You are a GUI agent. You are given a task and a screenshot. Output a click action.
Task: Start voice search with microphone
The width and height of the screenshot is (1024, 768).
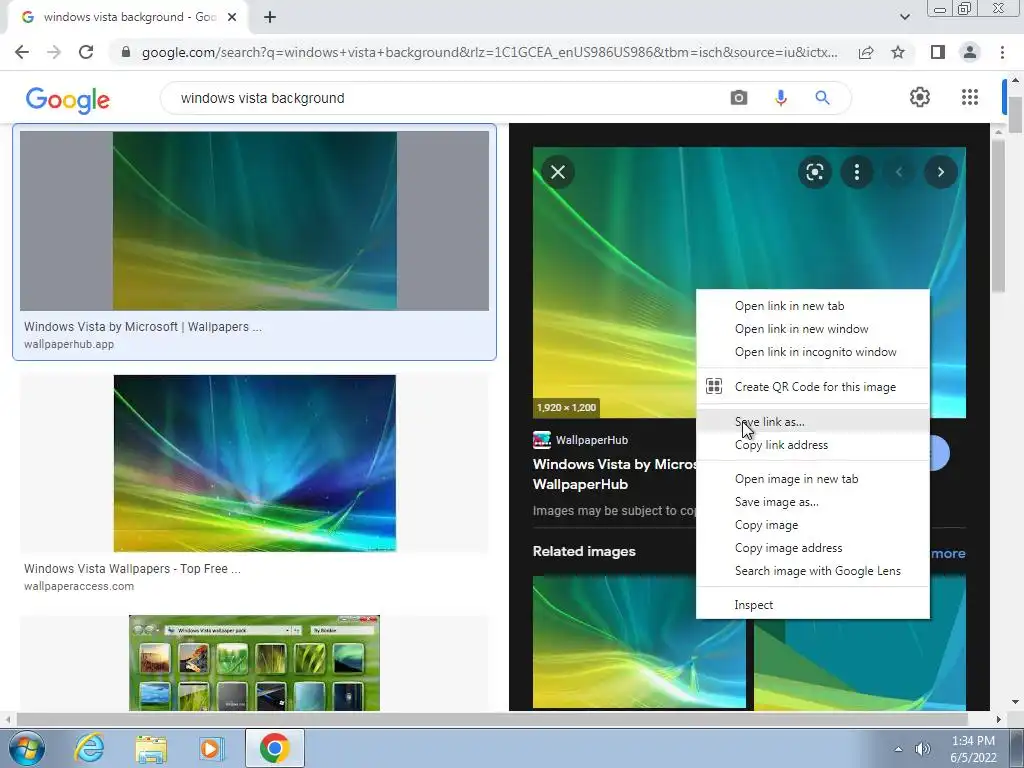(x=780, y=98)
